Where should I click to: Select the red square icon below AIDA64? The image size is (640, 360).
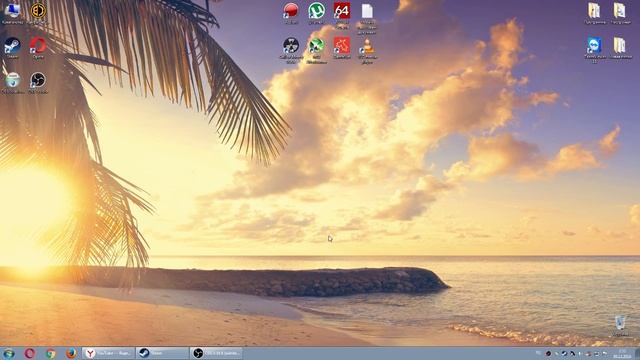(342, 48)
